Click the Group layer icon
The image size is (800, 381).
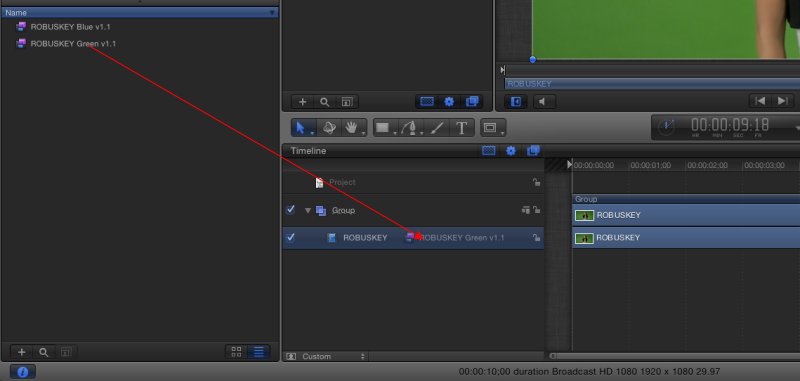coord(320,210)
